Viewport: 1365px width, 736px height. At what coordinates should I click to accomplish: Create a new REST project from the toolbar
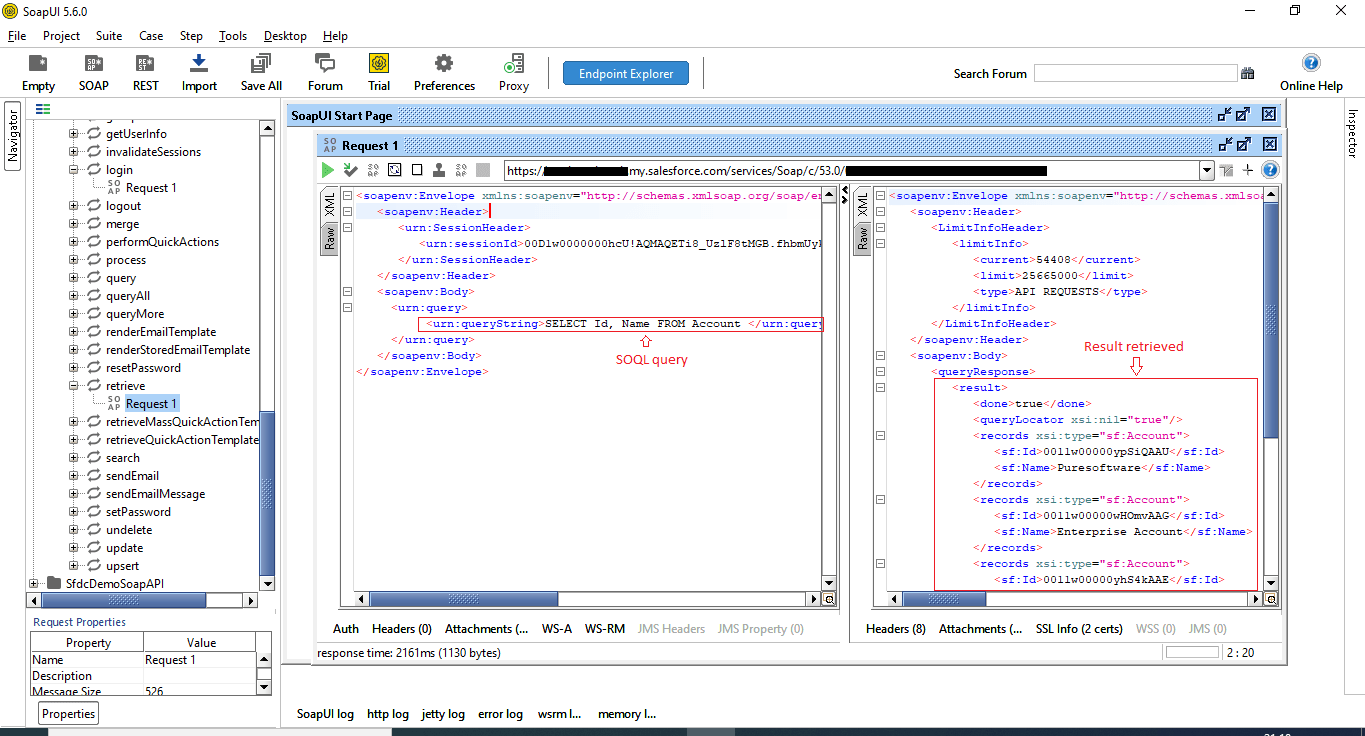click(x=146, y=64)
